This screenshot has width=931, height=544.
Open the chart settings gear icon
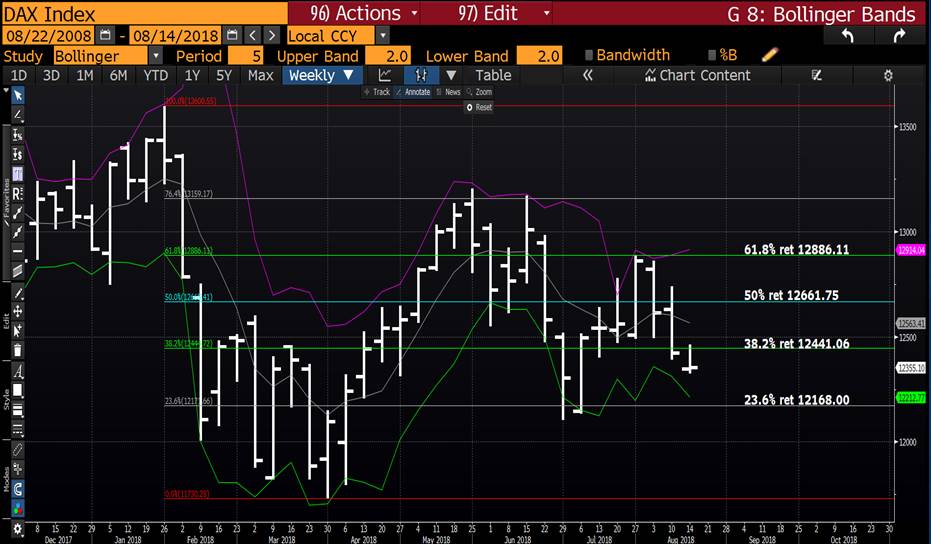point(888,75)
